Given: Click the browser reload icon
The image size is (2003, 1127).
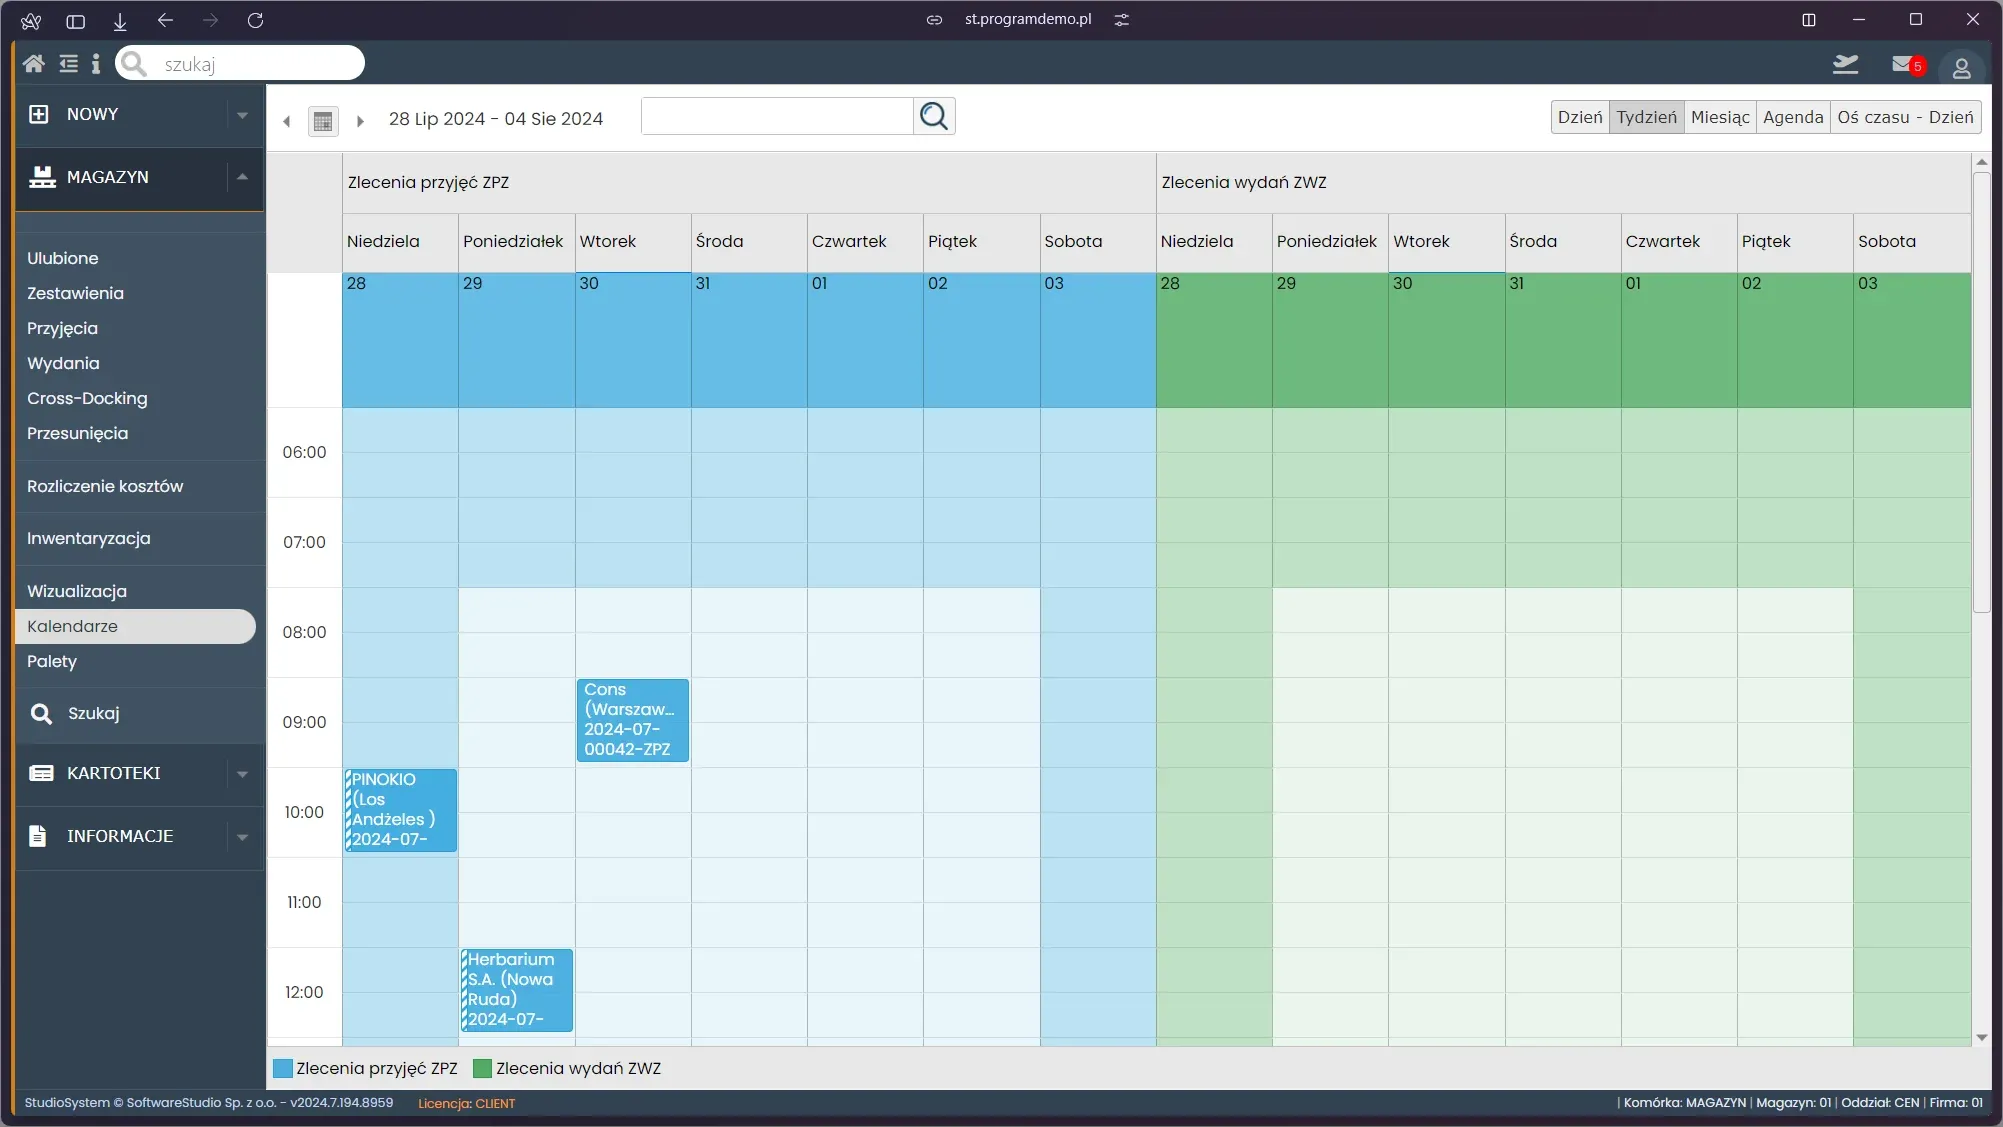Looking at the screenshot, I should coord(255,20).
